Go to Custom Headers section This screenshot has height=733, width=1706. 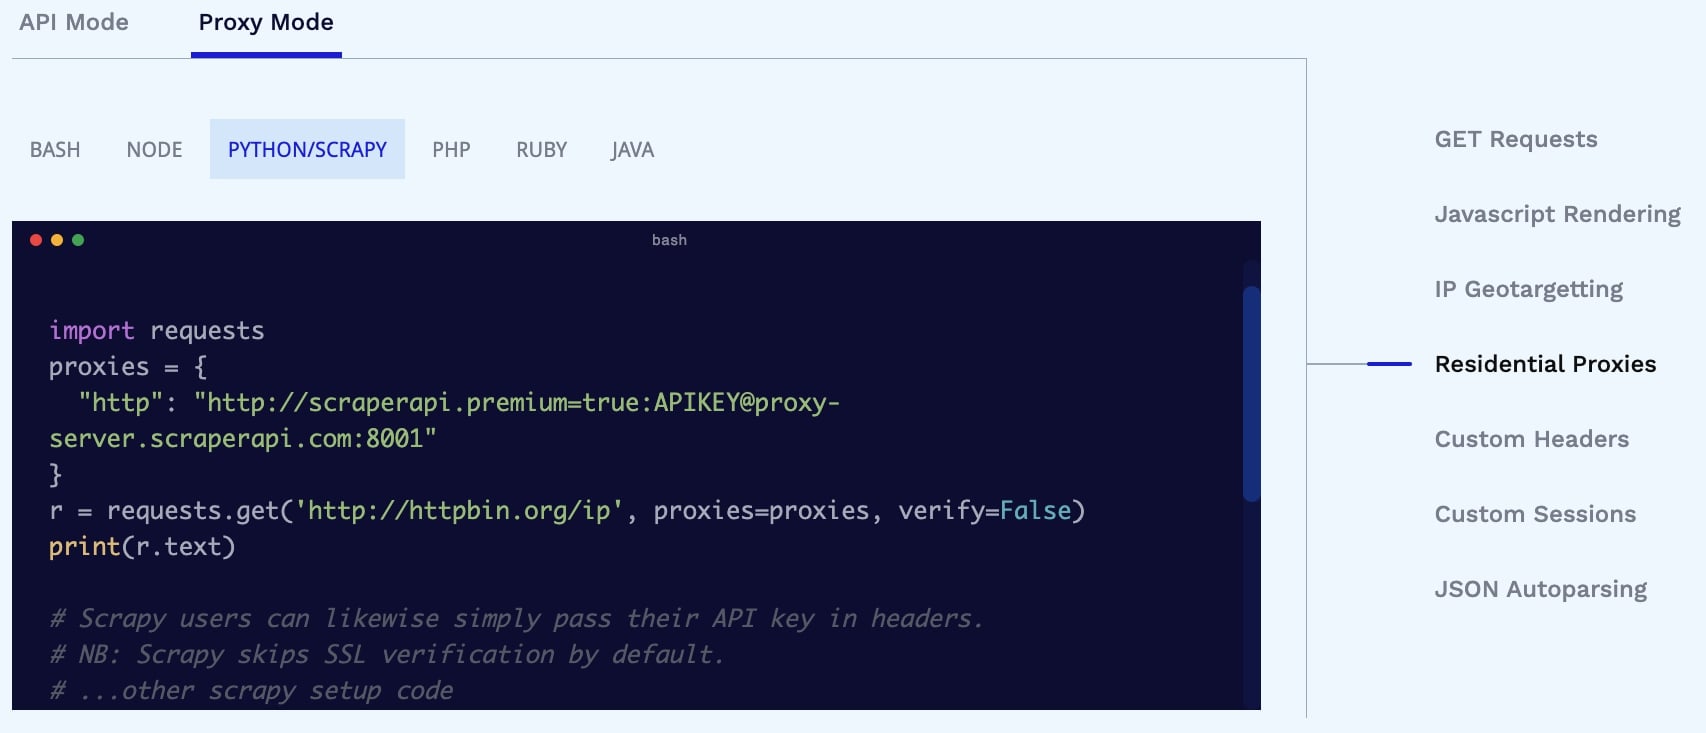pos(1531,439)
